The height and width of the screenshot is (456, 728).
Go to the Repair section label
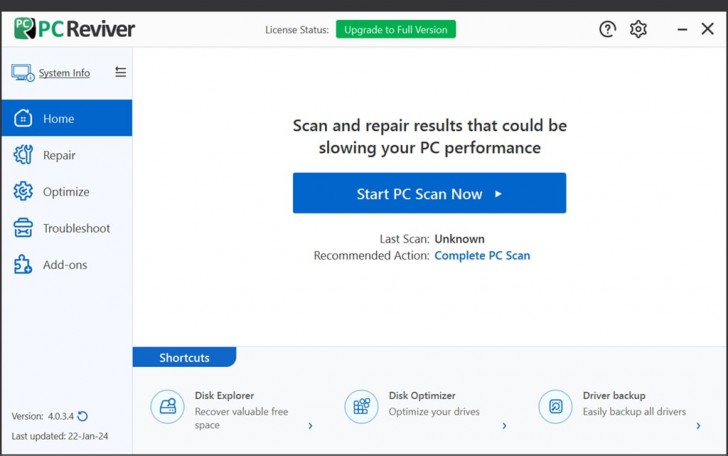[x=59, y=156]
